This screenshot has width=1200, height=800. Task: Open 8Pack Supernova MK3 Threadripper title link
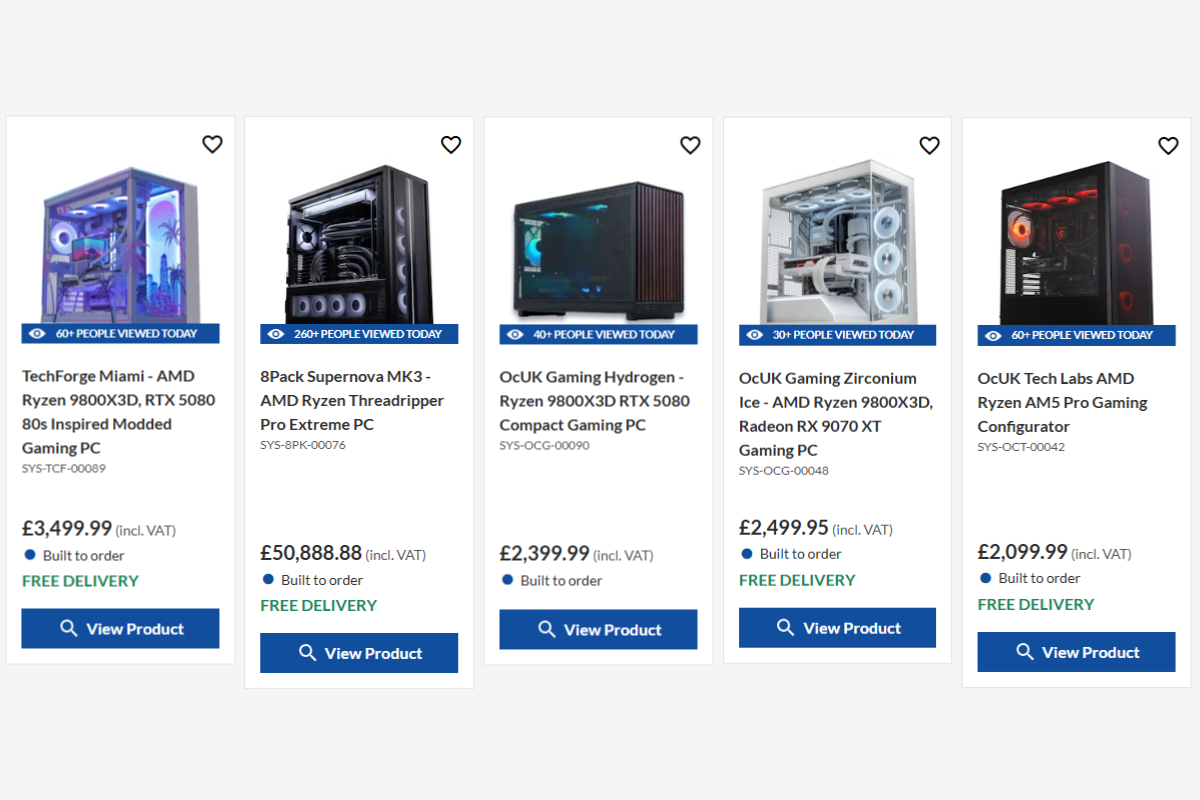point(352,400)
